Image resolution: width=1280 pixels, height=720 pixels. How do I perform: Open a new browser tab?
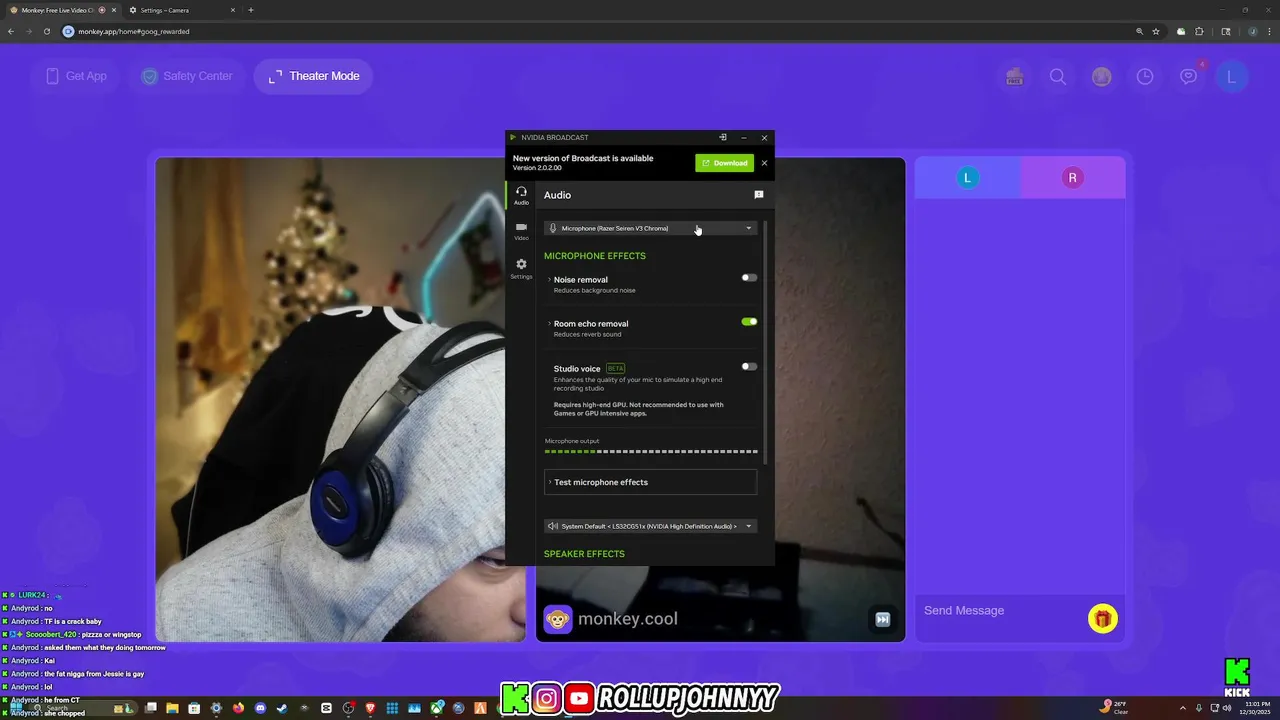point(250,10)
